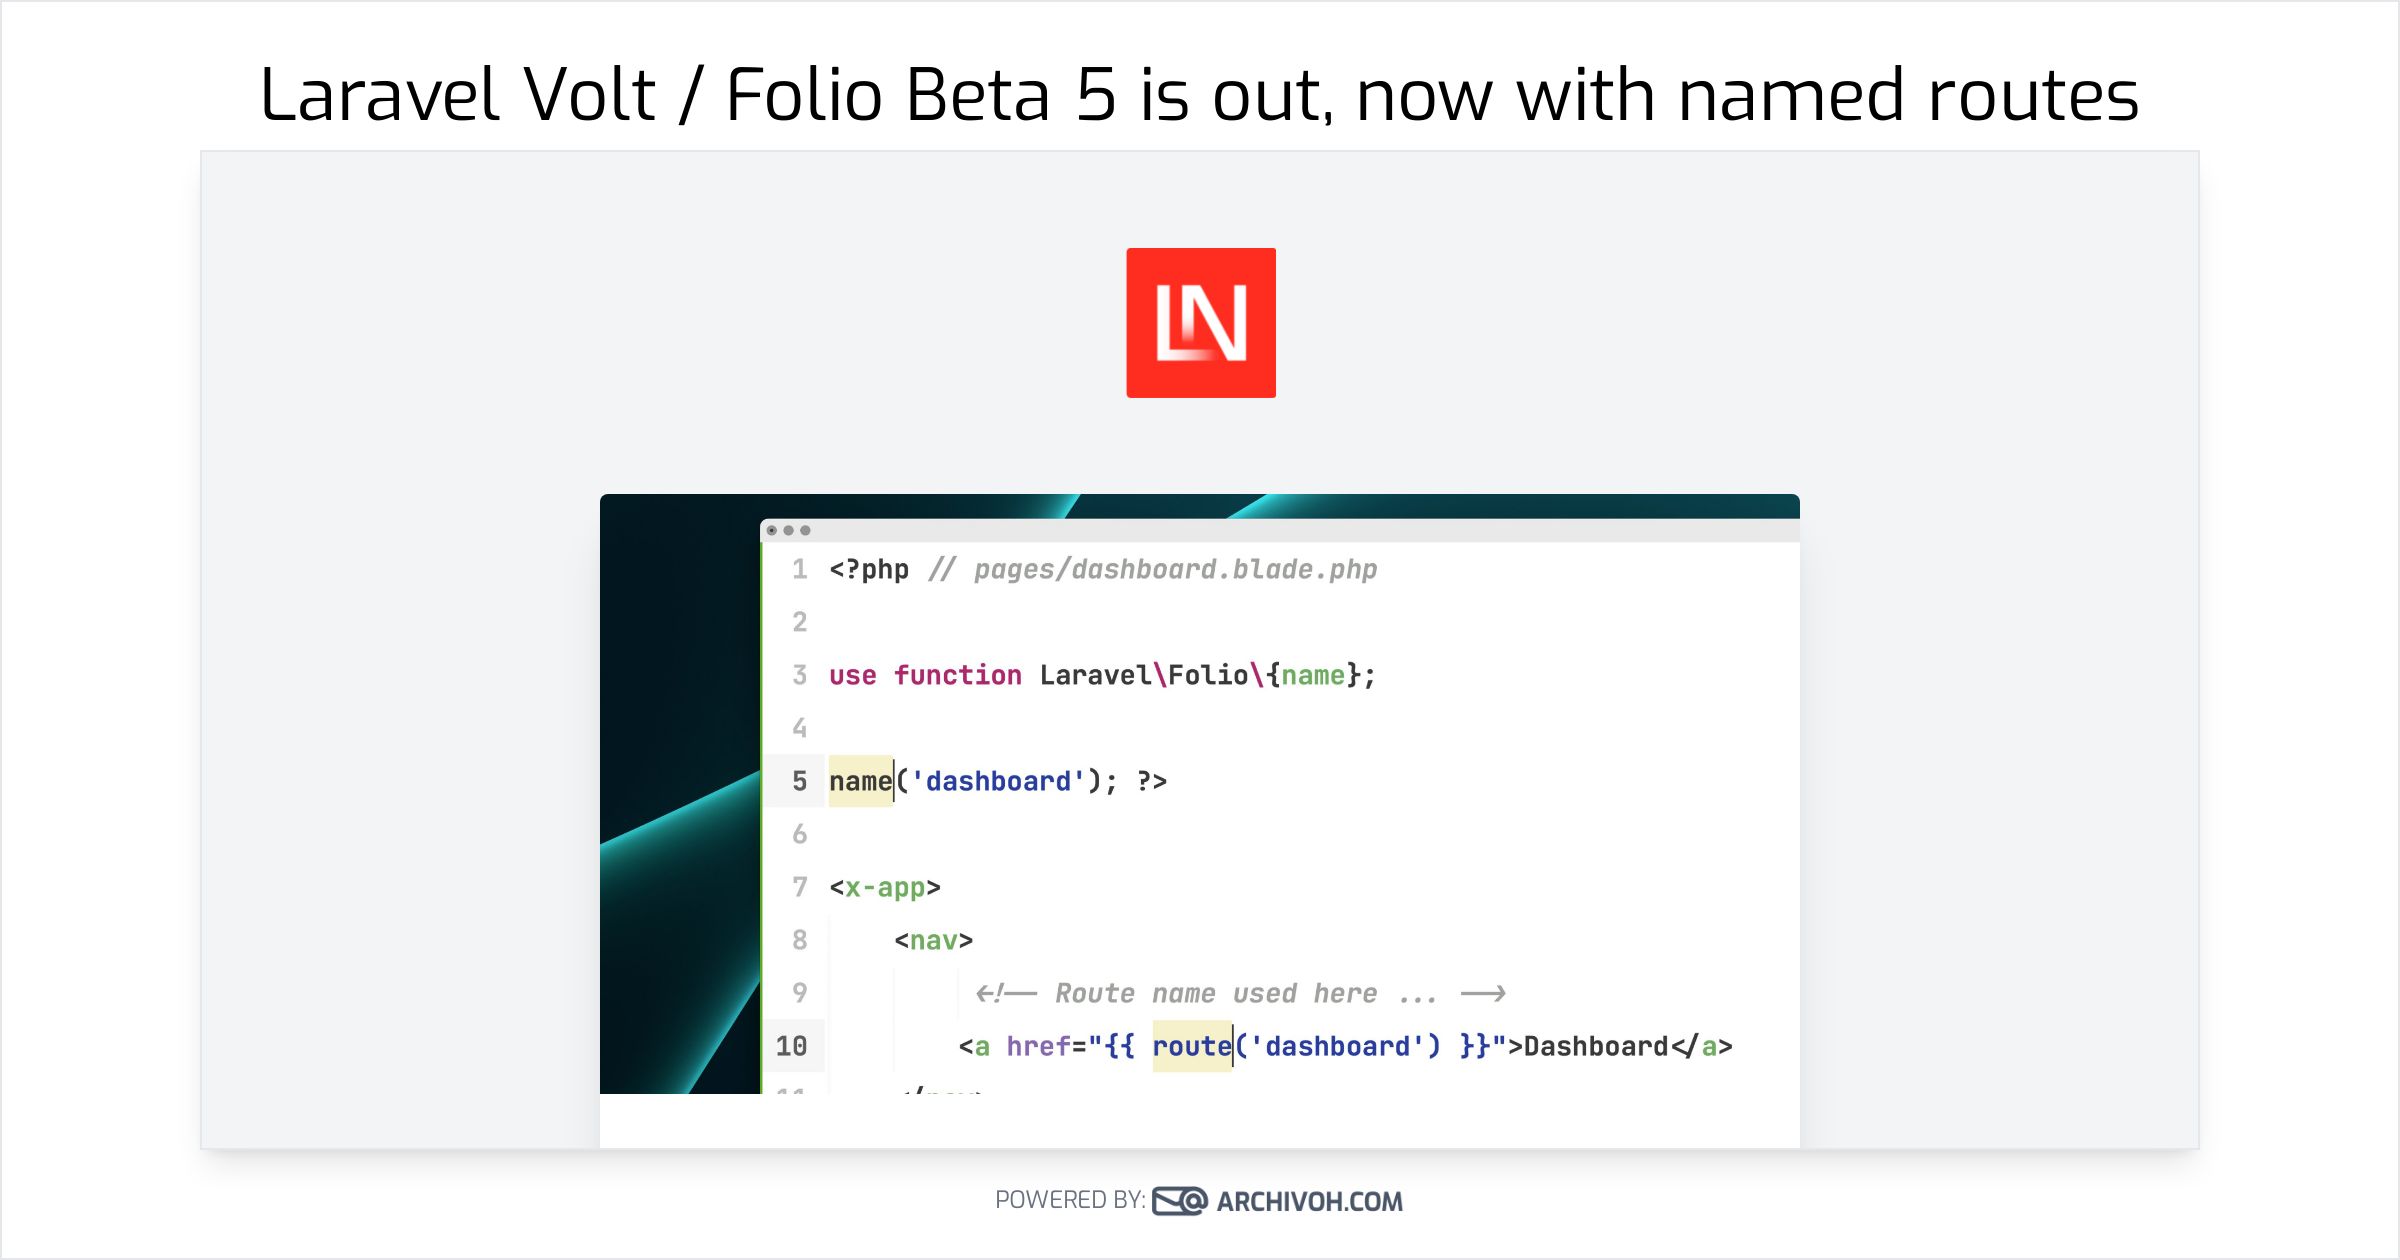Click the middle dot in the code window title bar

click(789, 530)
